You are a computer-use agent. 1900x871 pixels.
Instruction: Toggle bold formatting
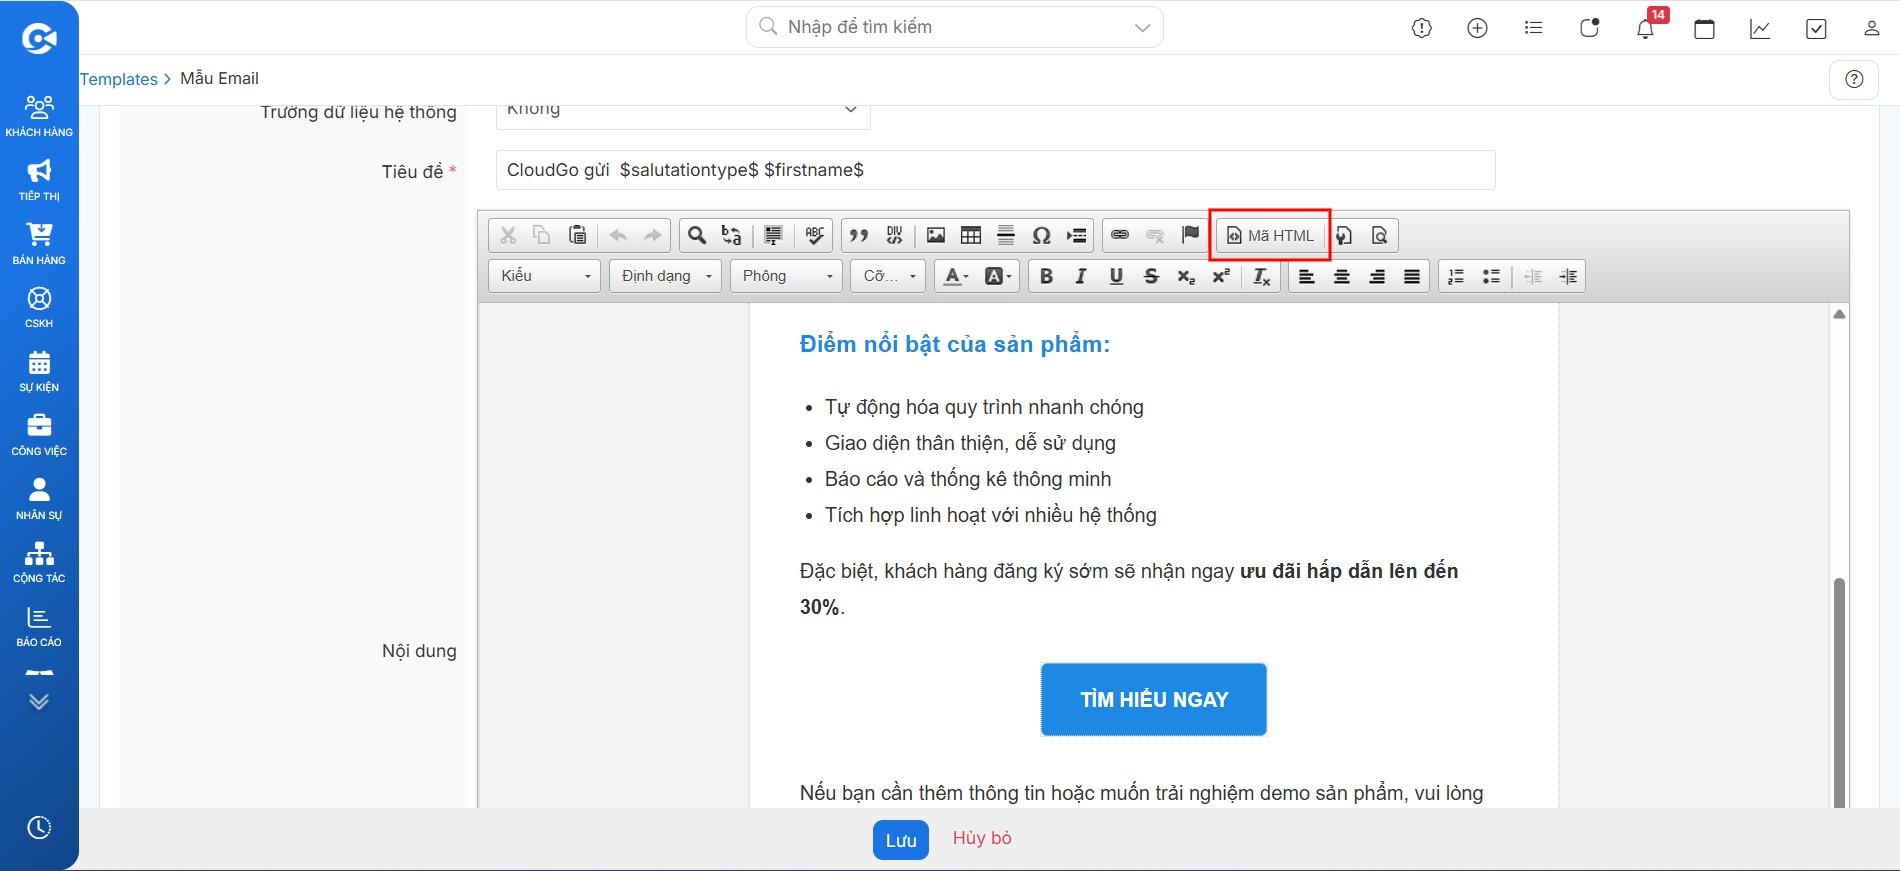[x=1046, y=276]
